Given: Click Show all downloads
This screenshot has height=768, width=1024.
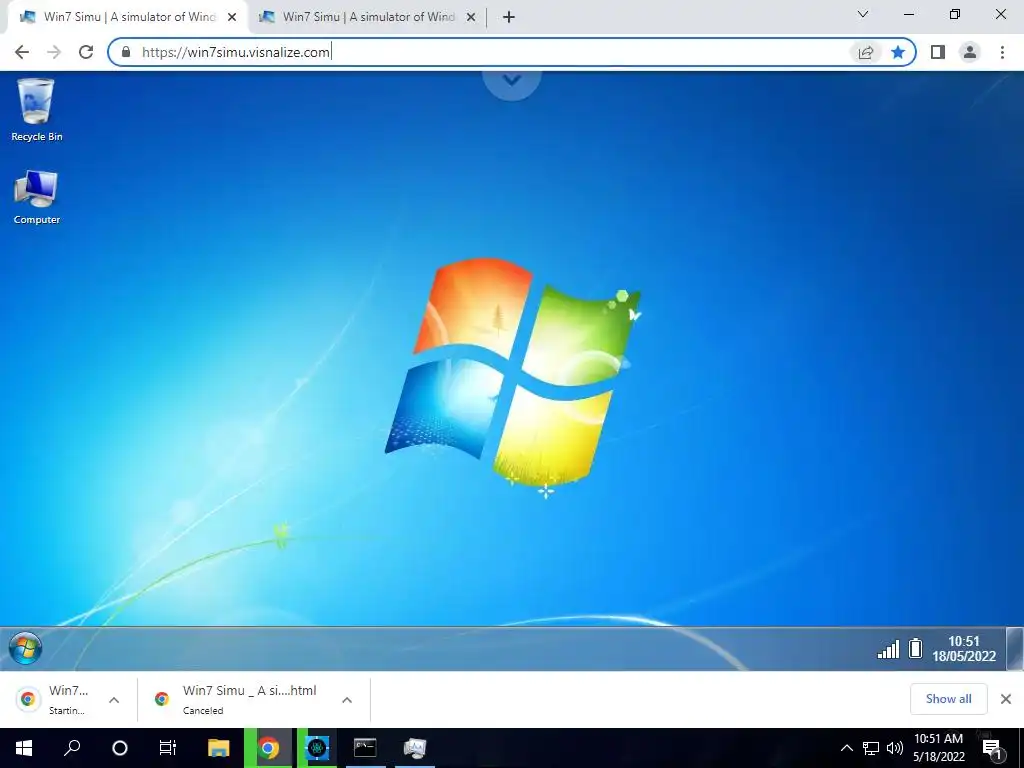Looking at the screenshot, I should pyautogui.click(x=948, y=699).
